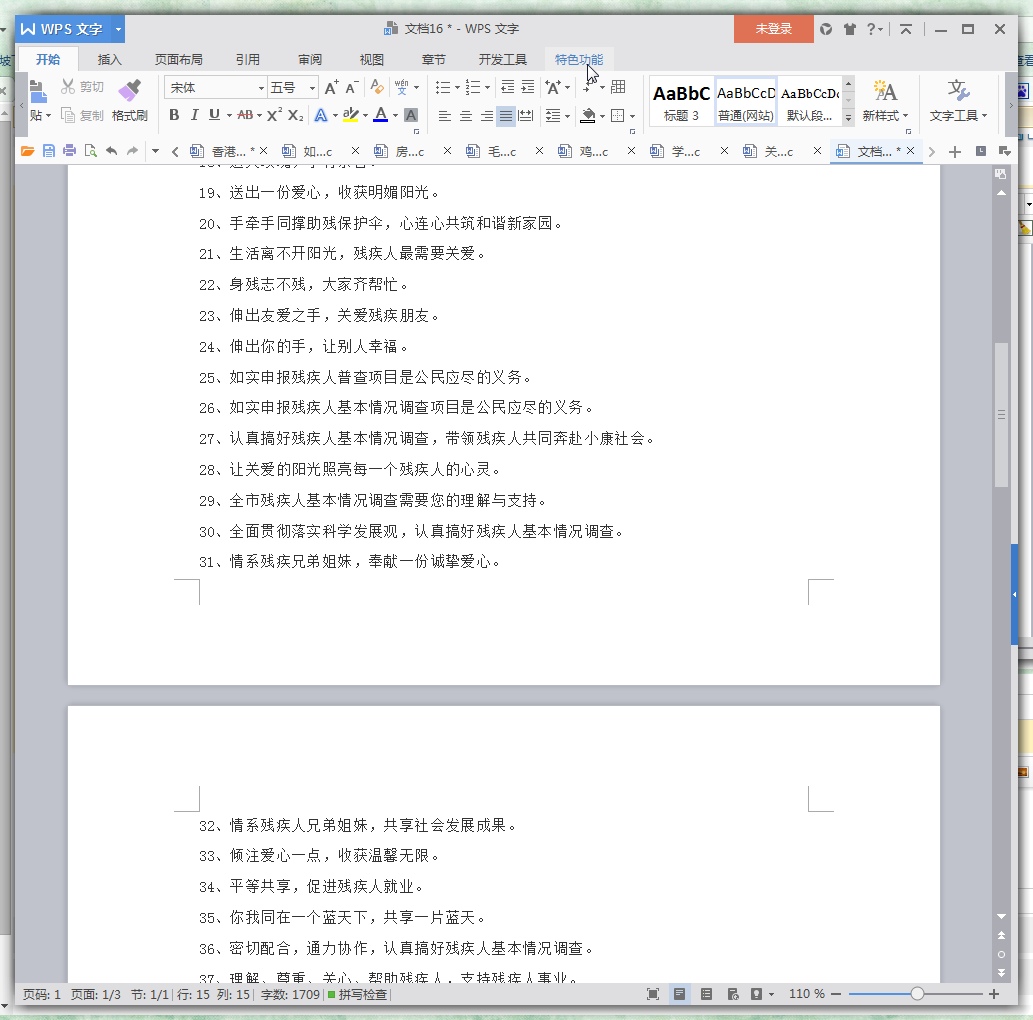Open 文字工具 dropdown

[958, 116]
